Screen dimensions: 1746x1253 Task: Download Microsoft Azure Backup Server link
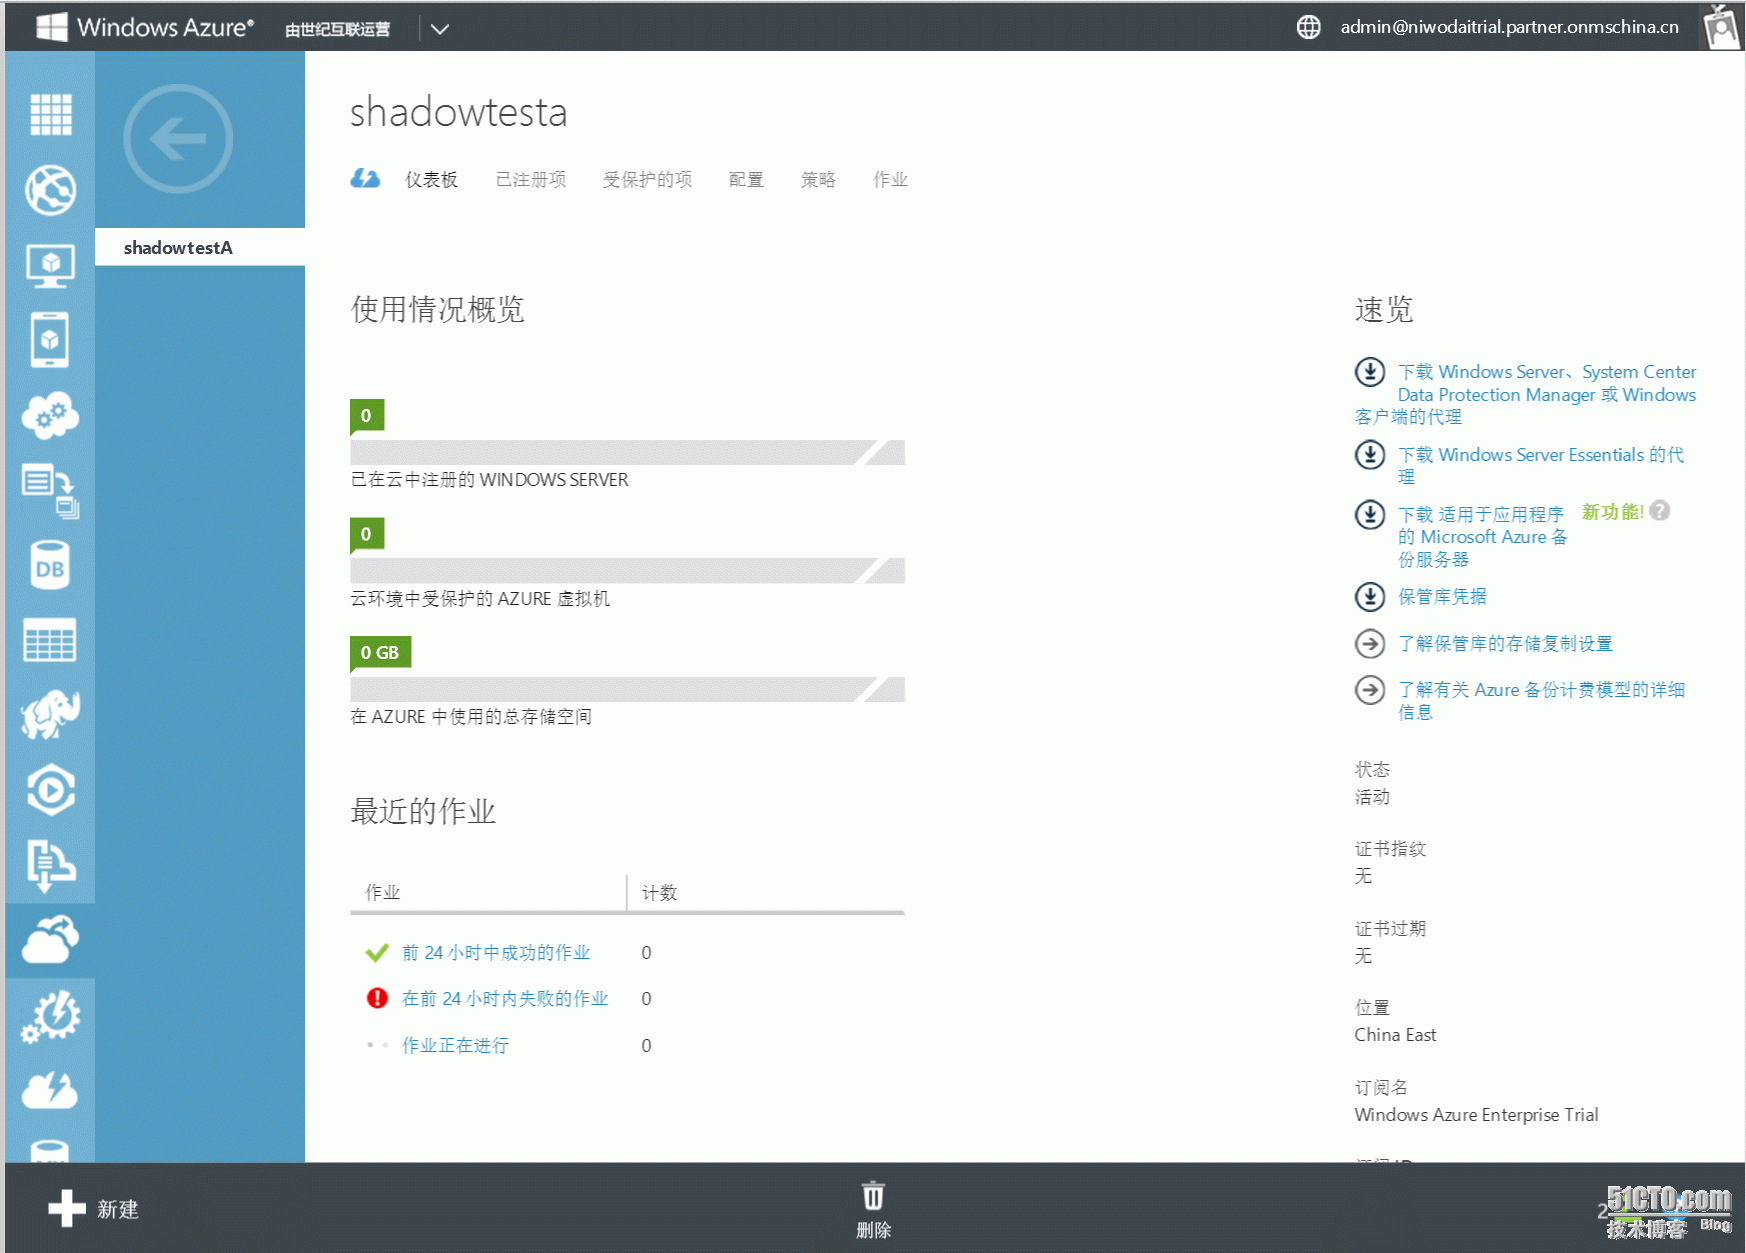[x=1483, y=537]
